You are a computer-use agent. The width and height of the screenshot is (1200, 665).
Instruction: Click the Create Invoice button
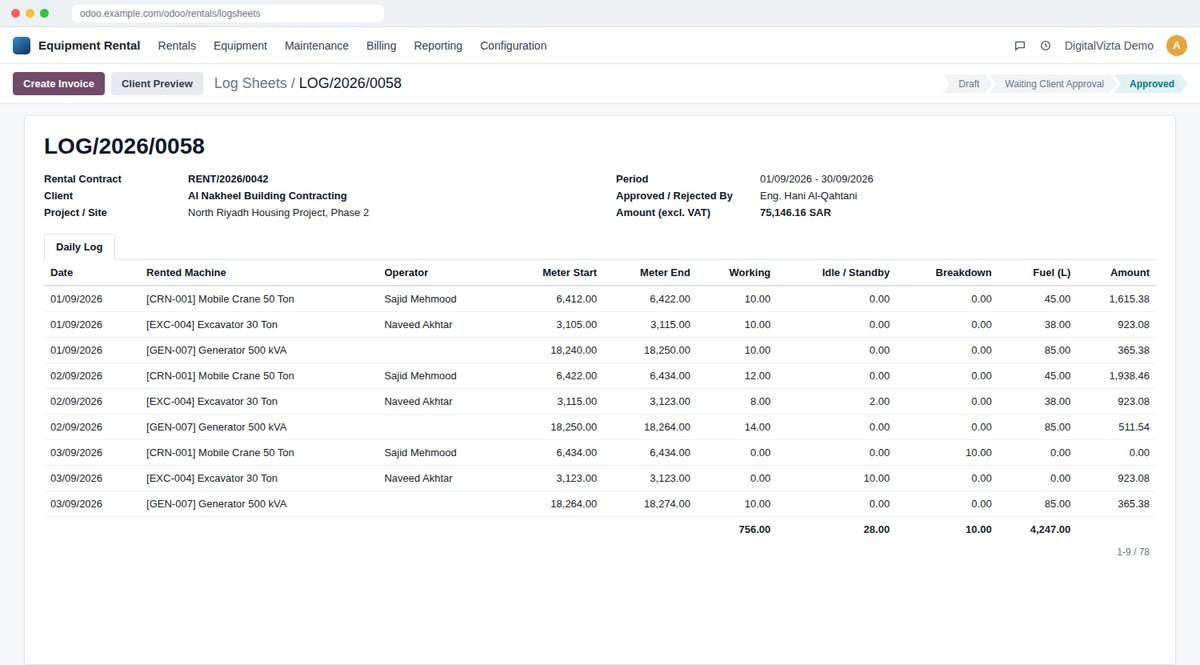point(59,84)
